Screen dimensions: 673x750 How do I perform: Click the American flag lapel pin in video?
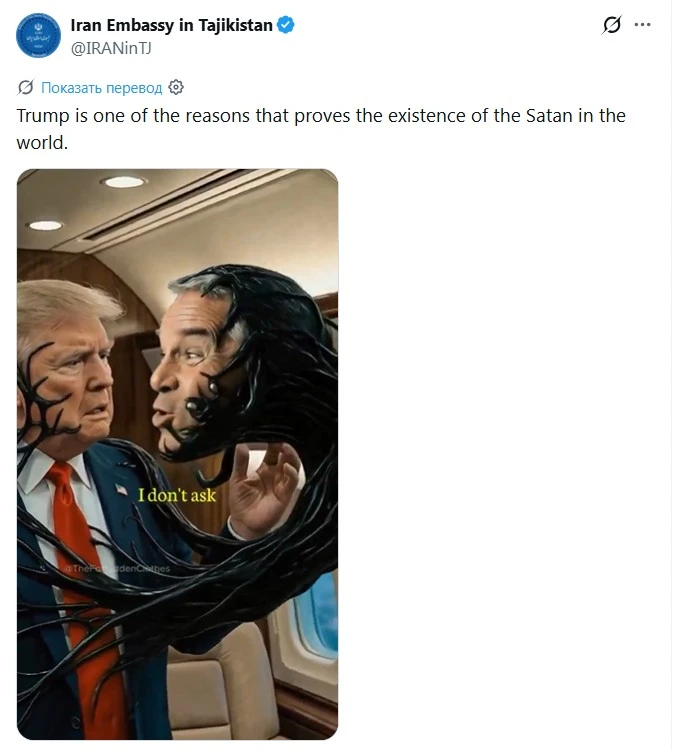pyautogui.click(x=121, y=489)
